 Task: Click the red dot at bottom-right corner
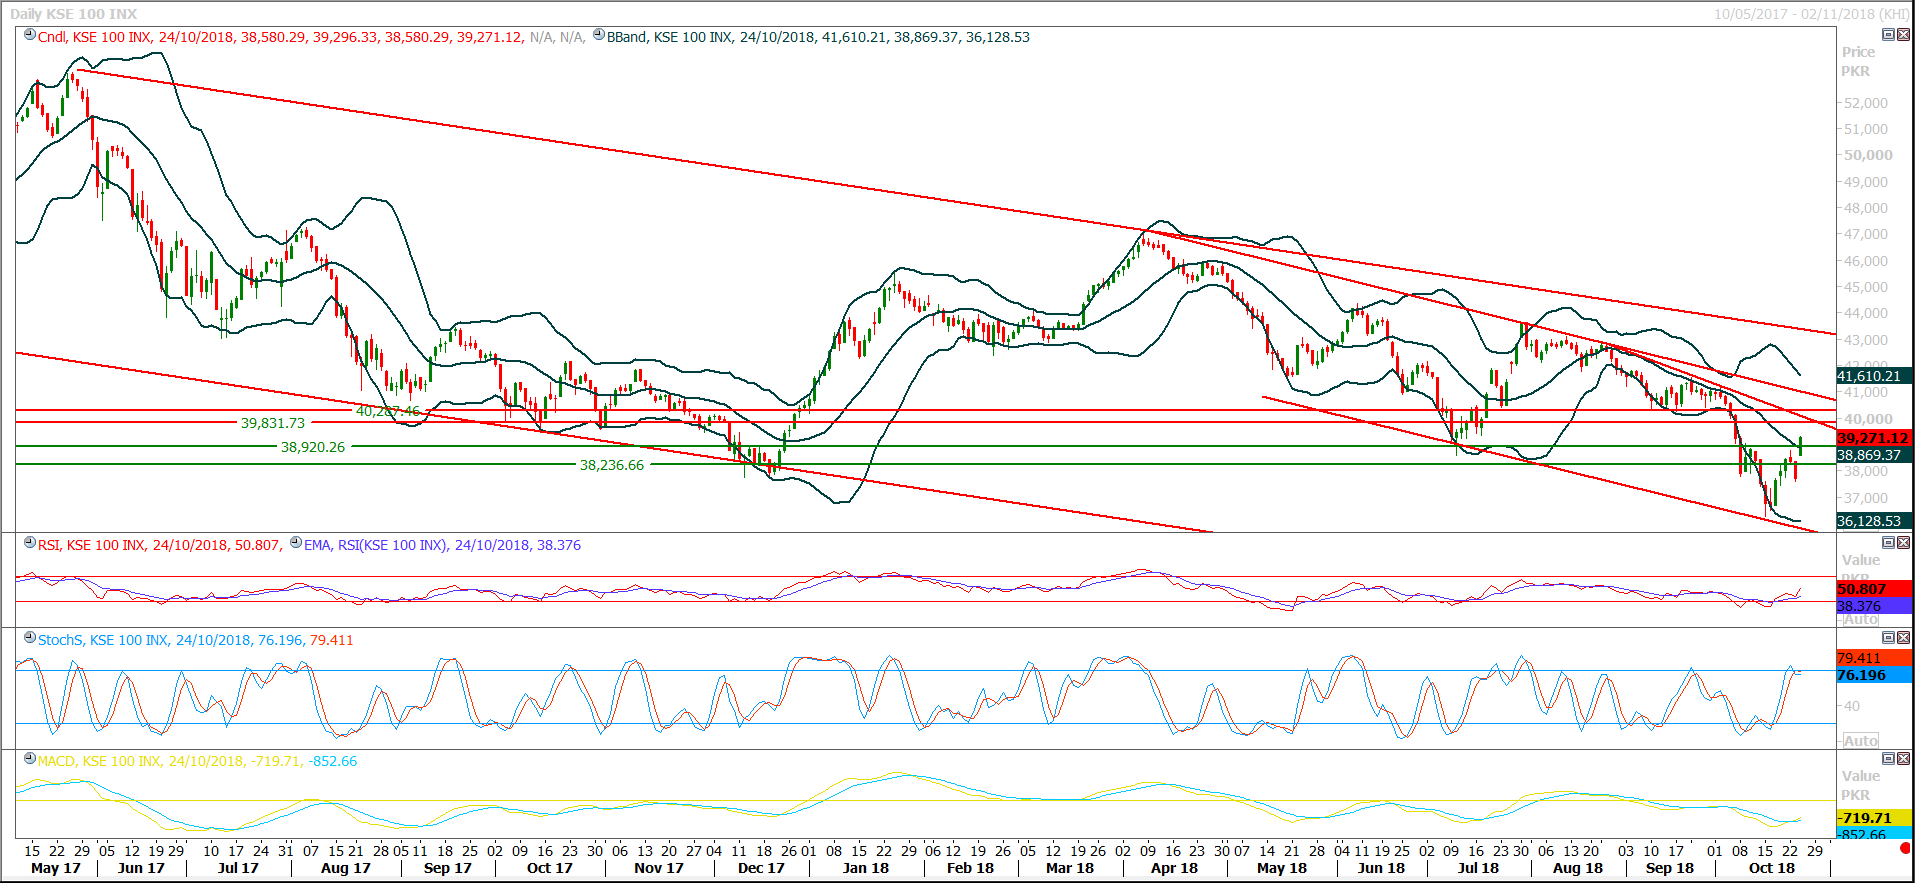1905,848
